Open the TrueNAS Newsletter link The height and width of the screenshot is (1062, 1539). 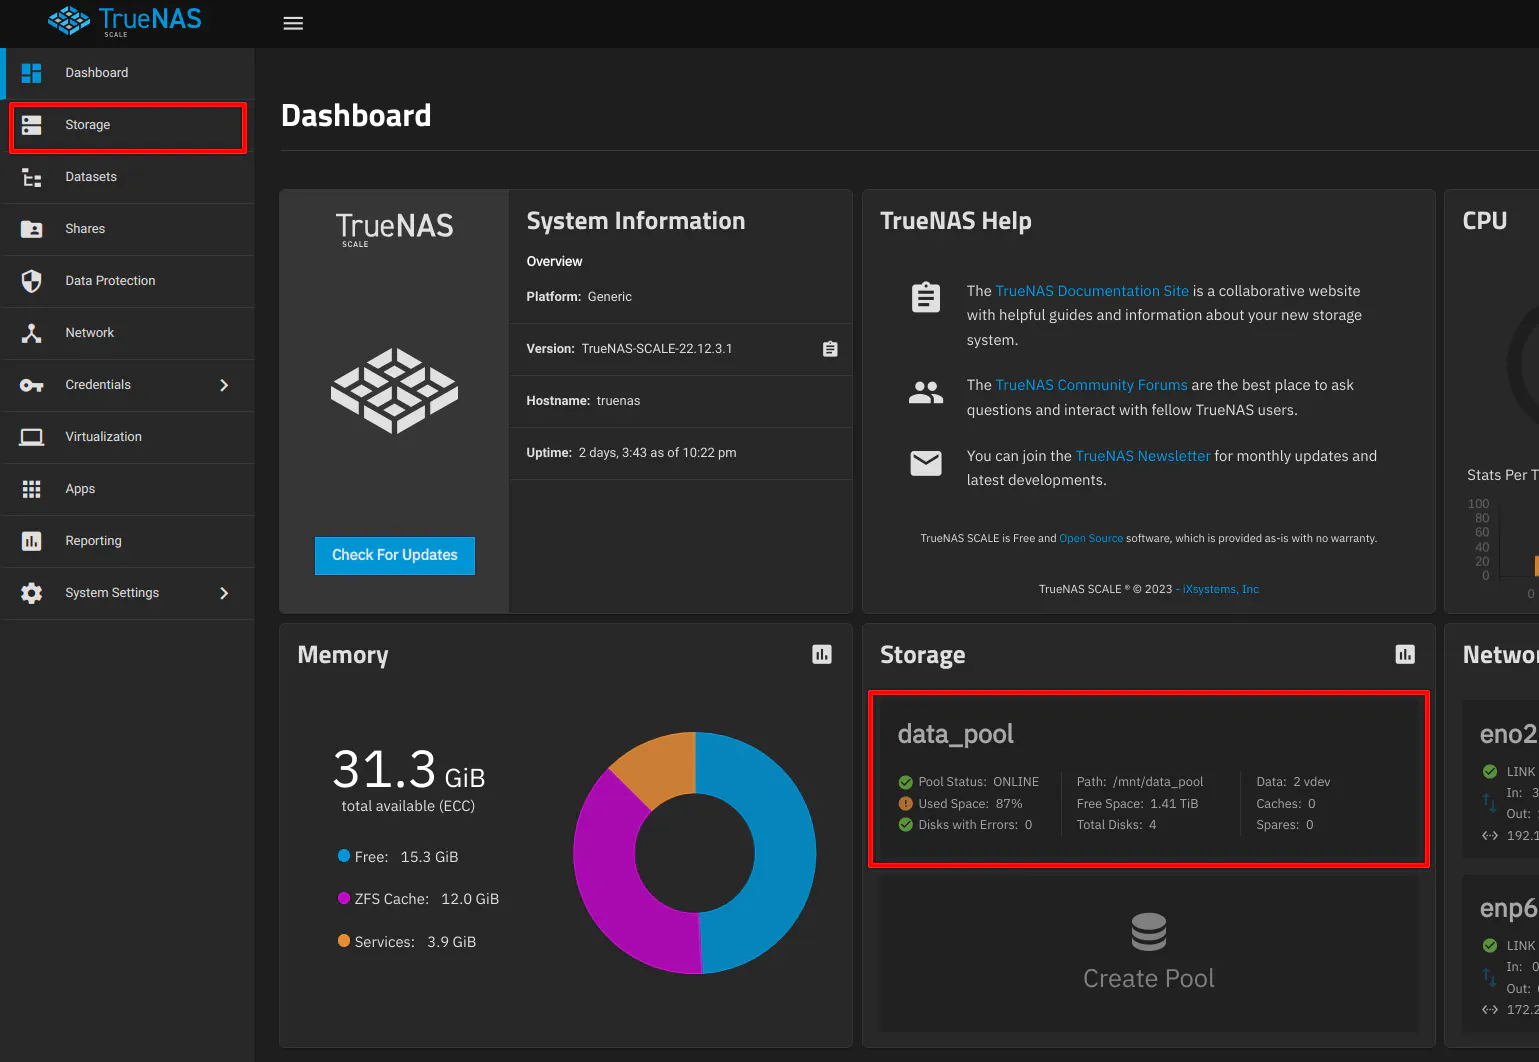click(x=1143, y=456)
